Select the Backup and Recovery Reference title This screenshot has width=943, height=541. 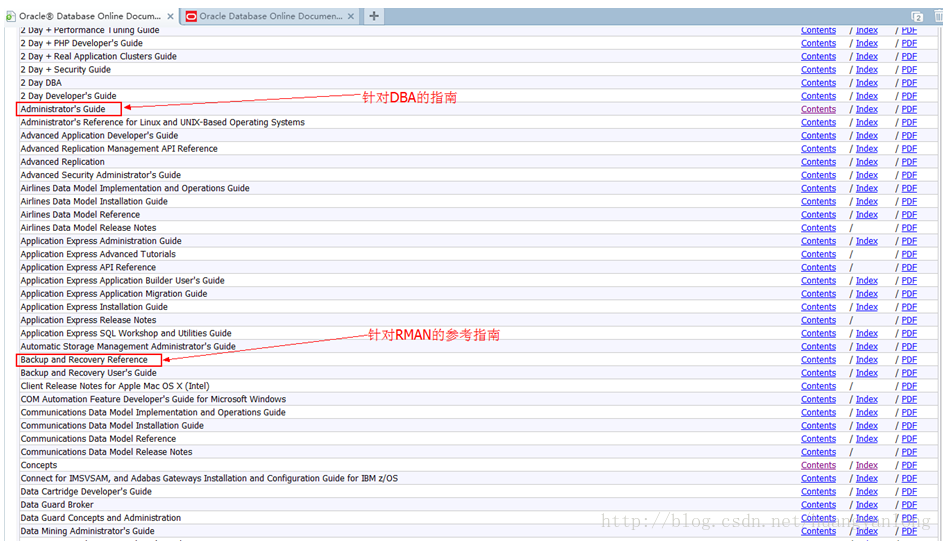[x=84, y=359]
